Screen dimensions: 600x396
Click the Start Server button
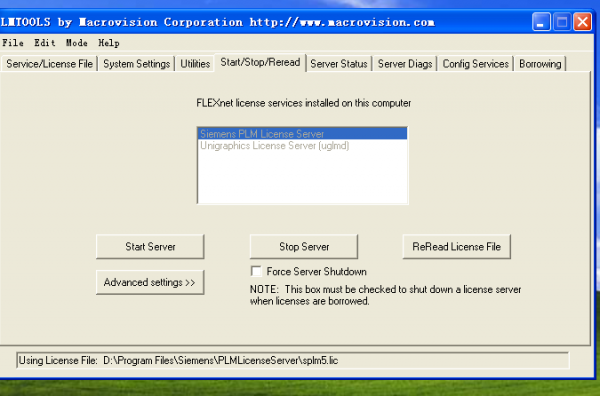click(x=150, y=247)
